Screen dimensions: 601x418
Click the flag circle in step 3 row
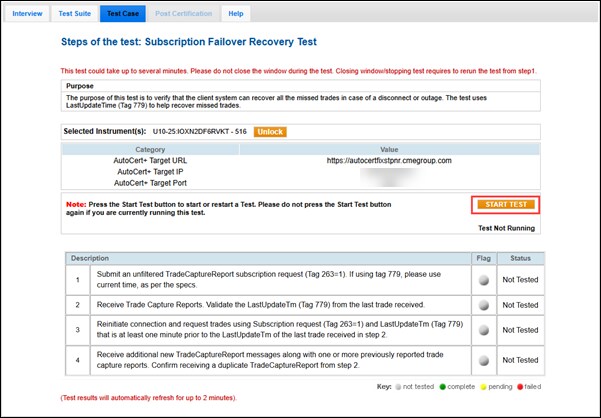point(482,331)
